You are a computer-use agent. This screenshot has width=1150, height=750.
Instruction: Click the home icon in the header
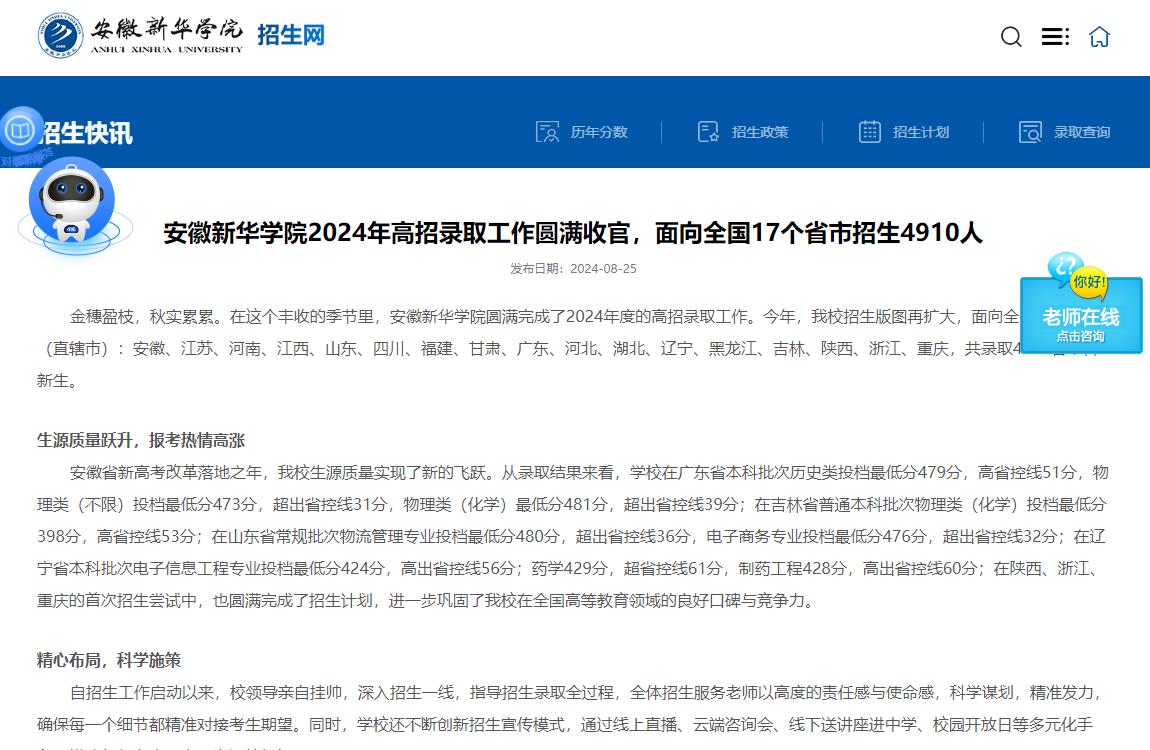pyautogui.click(x=1099, y=36)
